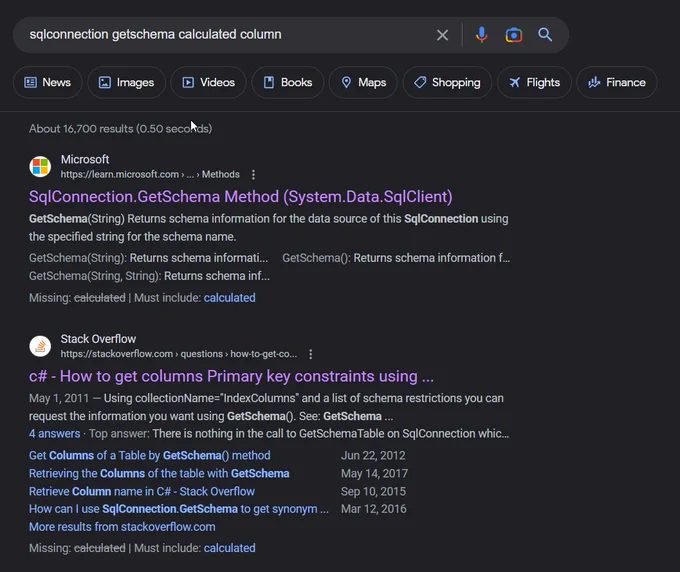Open 'Retrieving the Columns of the table with GetSchema'
680x572 pixels.
159,474
